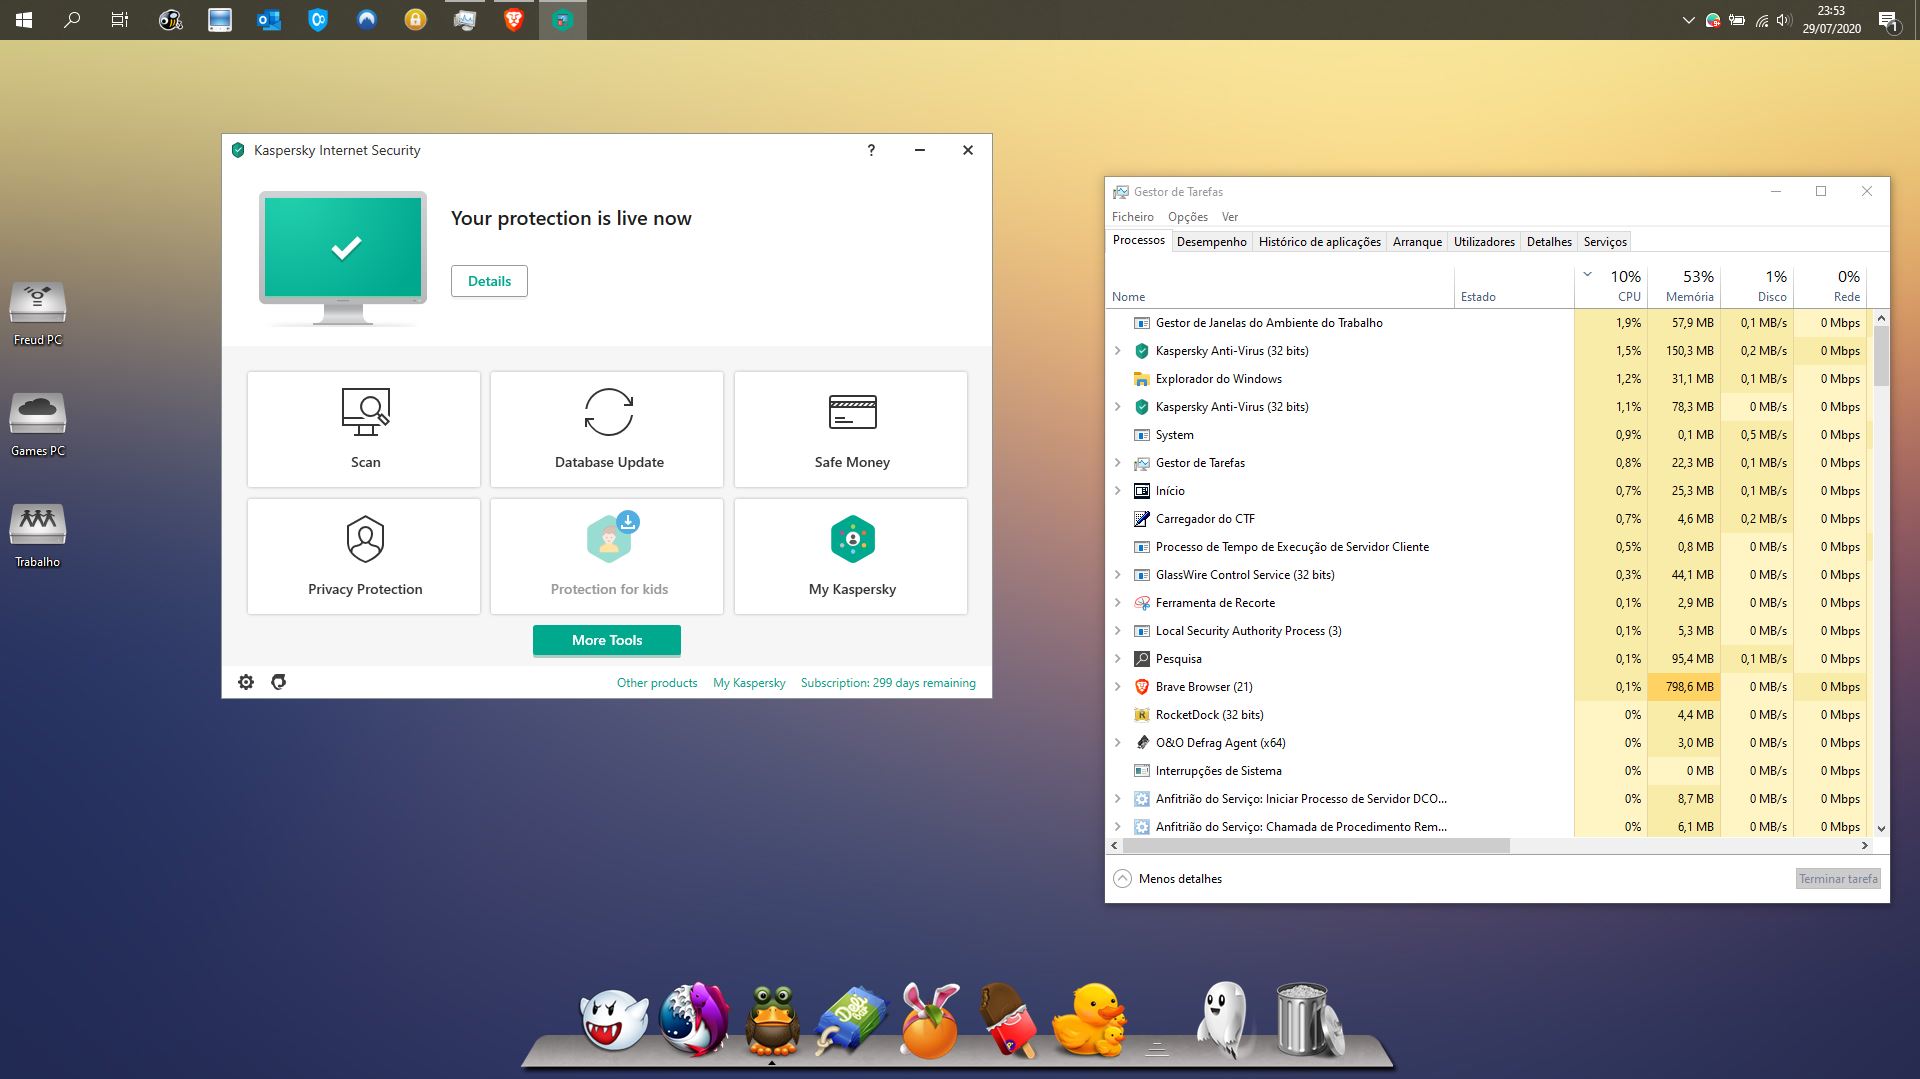Expand Local Security Authority Process group
This screenshot has width=1920, height=1079.
pos(1118,631)
